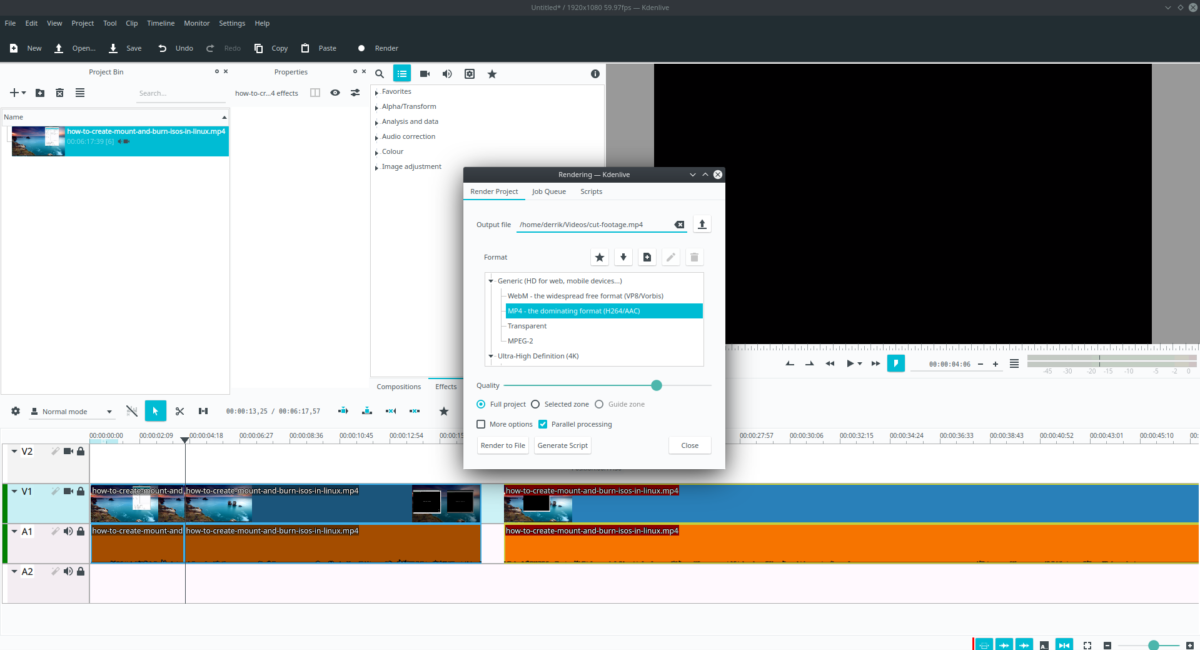The height and width of the screenshot is (650, 1200).
Task: Click the delete trash icon in Project Bin
Action: (x=60, y=93)
